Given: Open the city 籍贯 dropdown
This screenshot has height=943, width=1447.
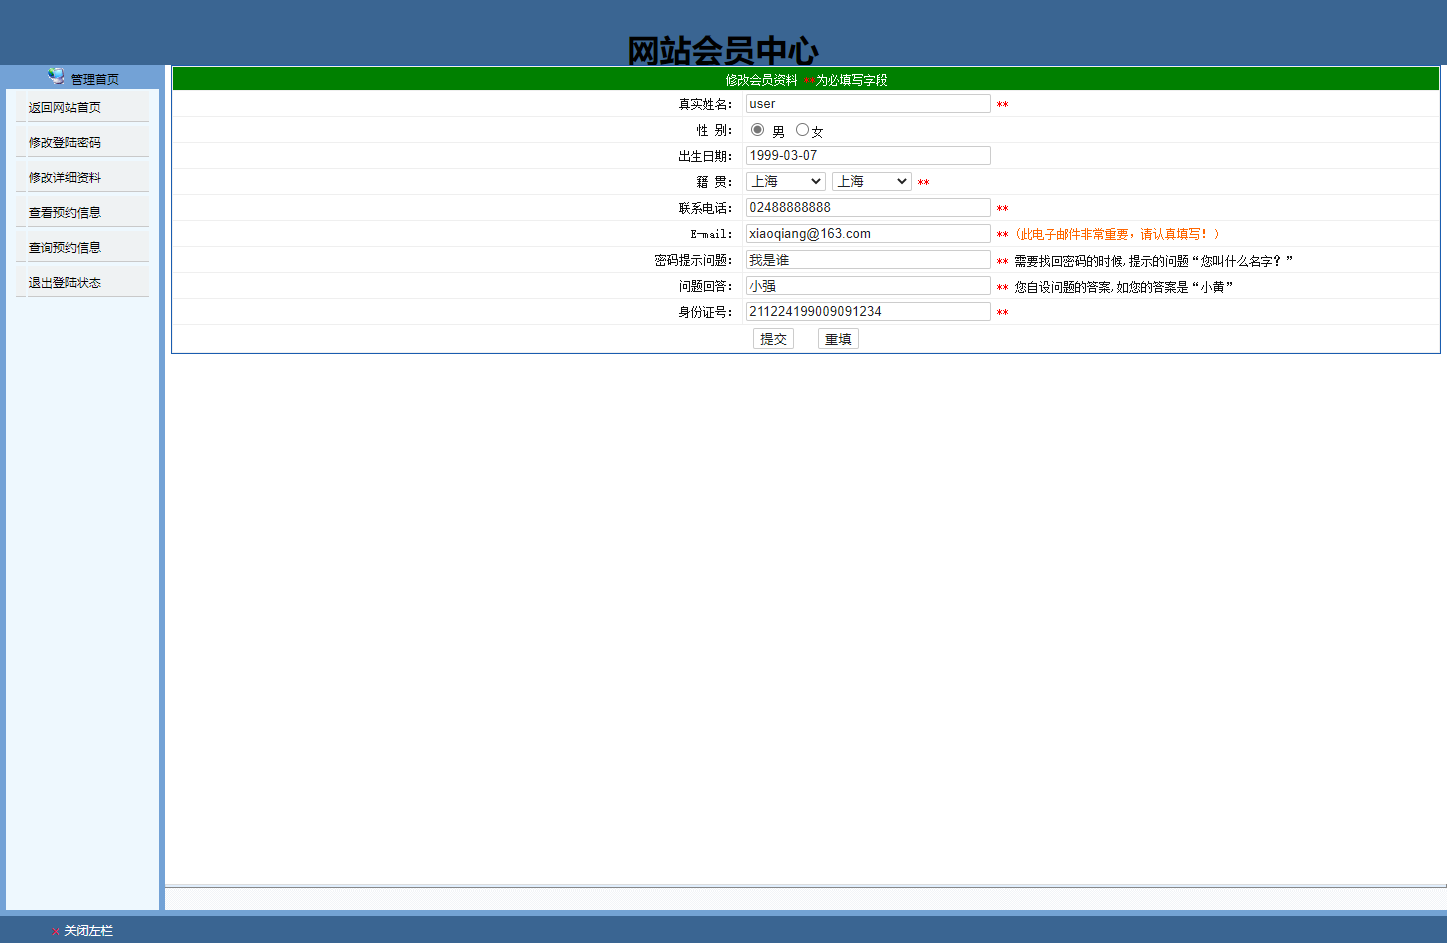Looking at the screenshot, I should (872, 181).
